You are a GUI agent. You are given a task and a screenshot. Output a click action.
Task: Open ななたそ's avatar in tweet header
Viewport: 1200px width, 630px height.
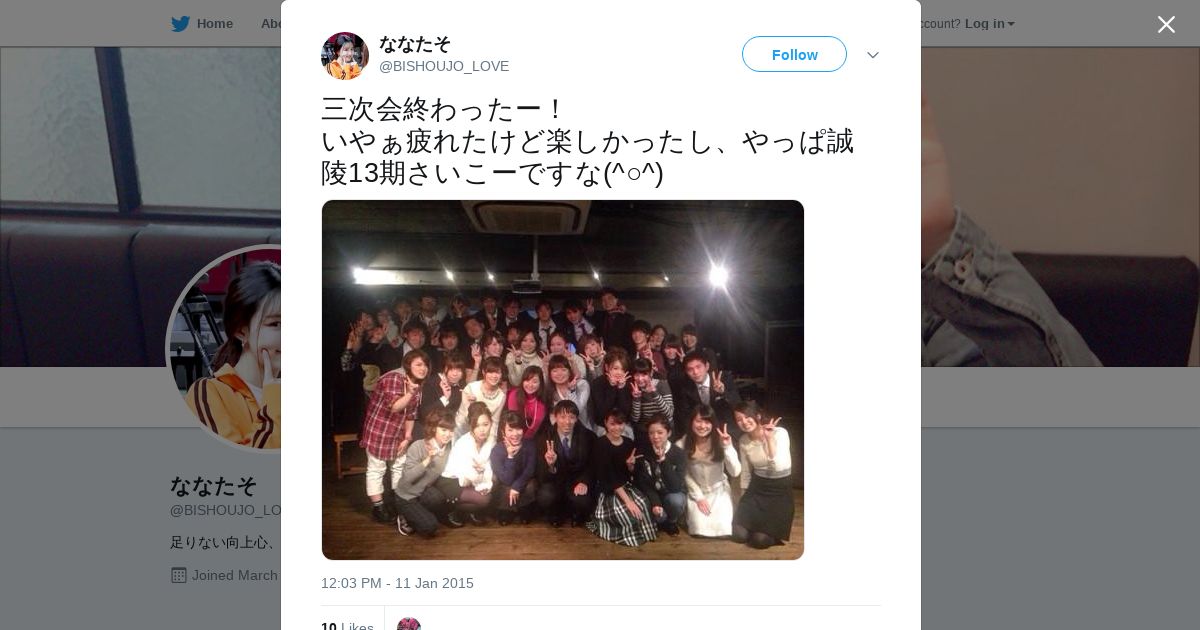tap(345, 55)
